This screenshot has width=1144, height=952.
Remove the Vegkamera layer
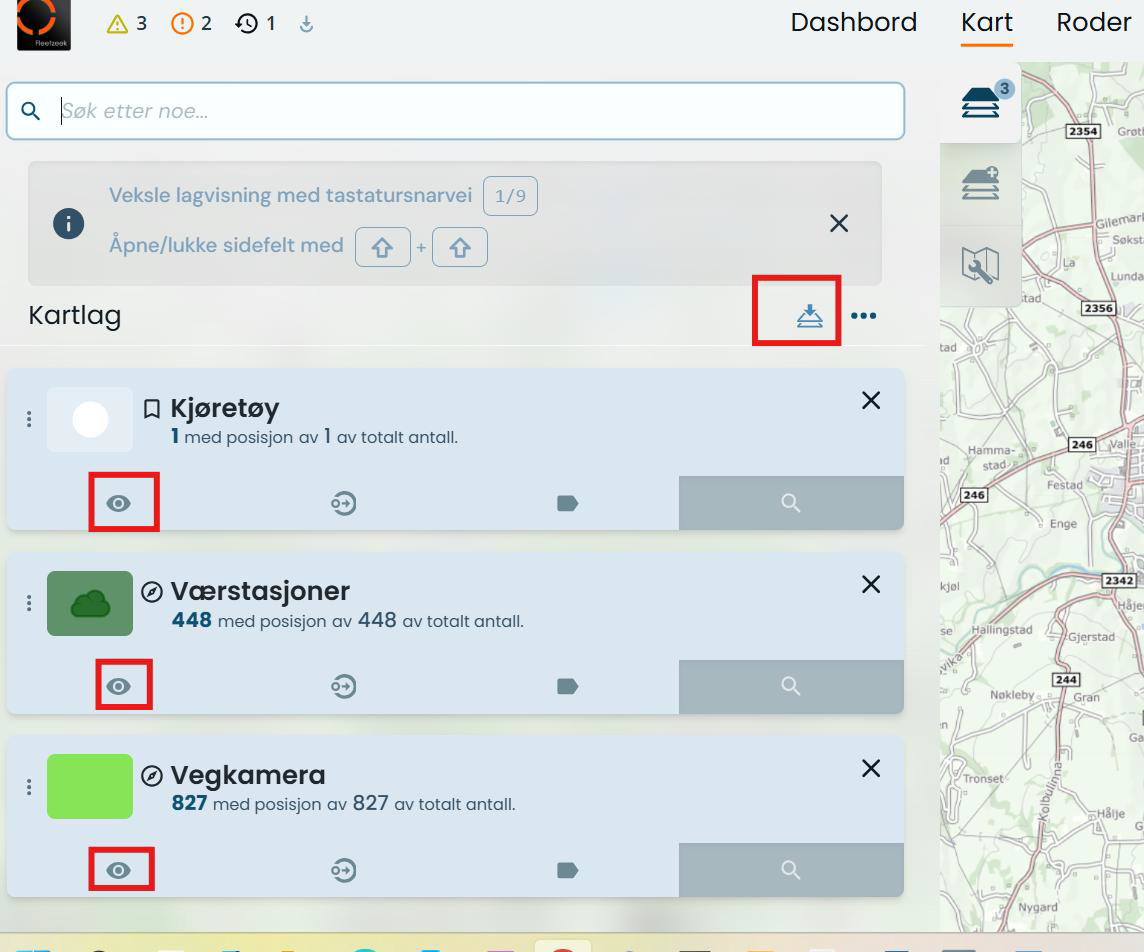pyautogui.click(x=871, y=768)
